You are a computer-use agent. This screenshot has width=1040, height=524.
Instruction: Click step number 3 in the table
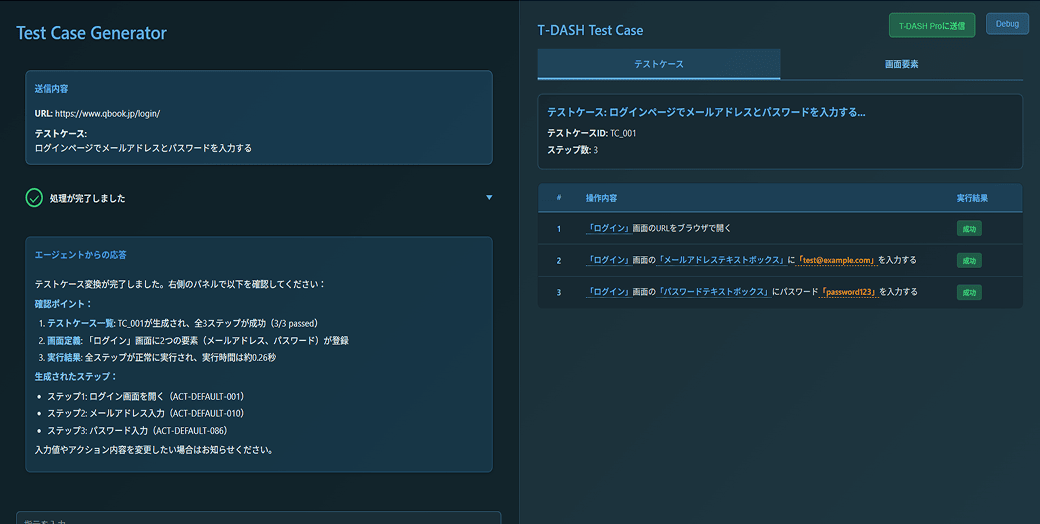[559, 293]
